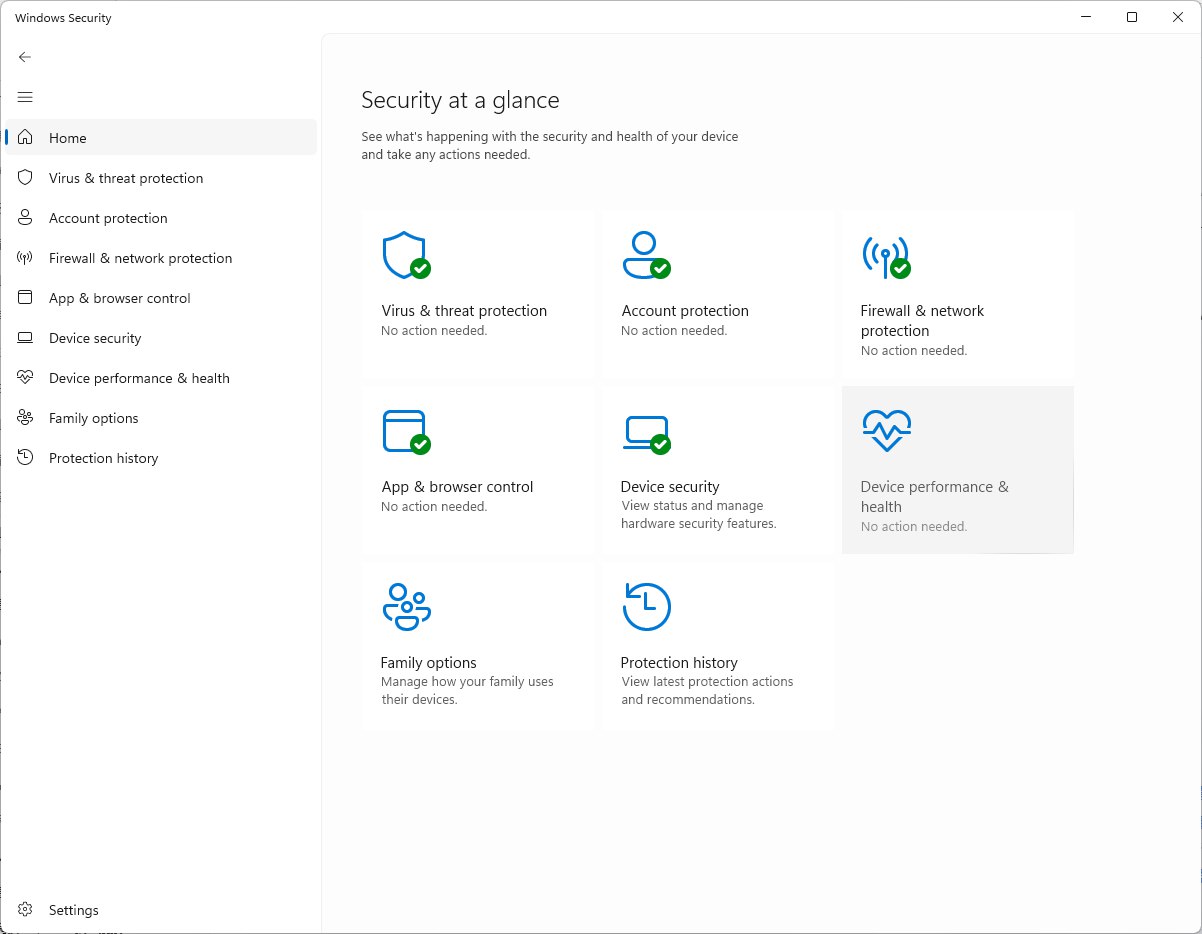Go to Firewall & network protection in sidebar
The height and width of the screenshot is (934, 1202).
point(161,257)
